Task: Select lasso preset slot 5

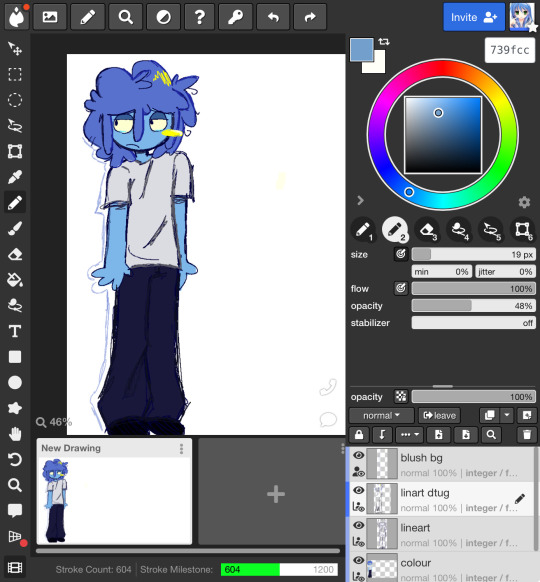Action: click(491, 230)
